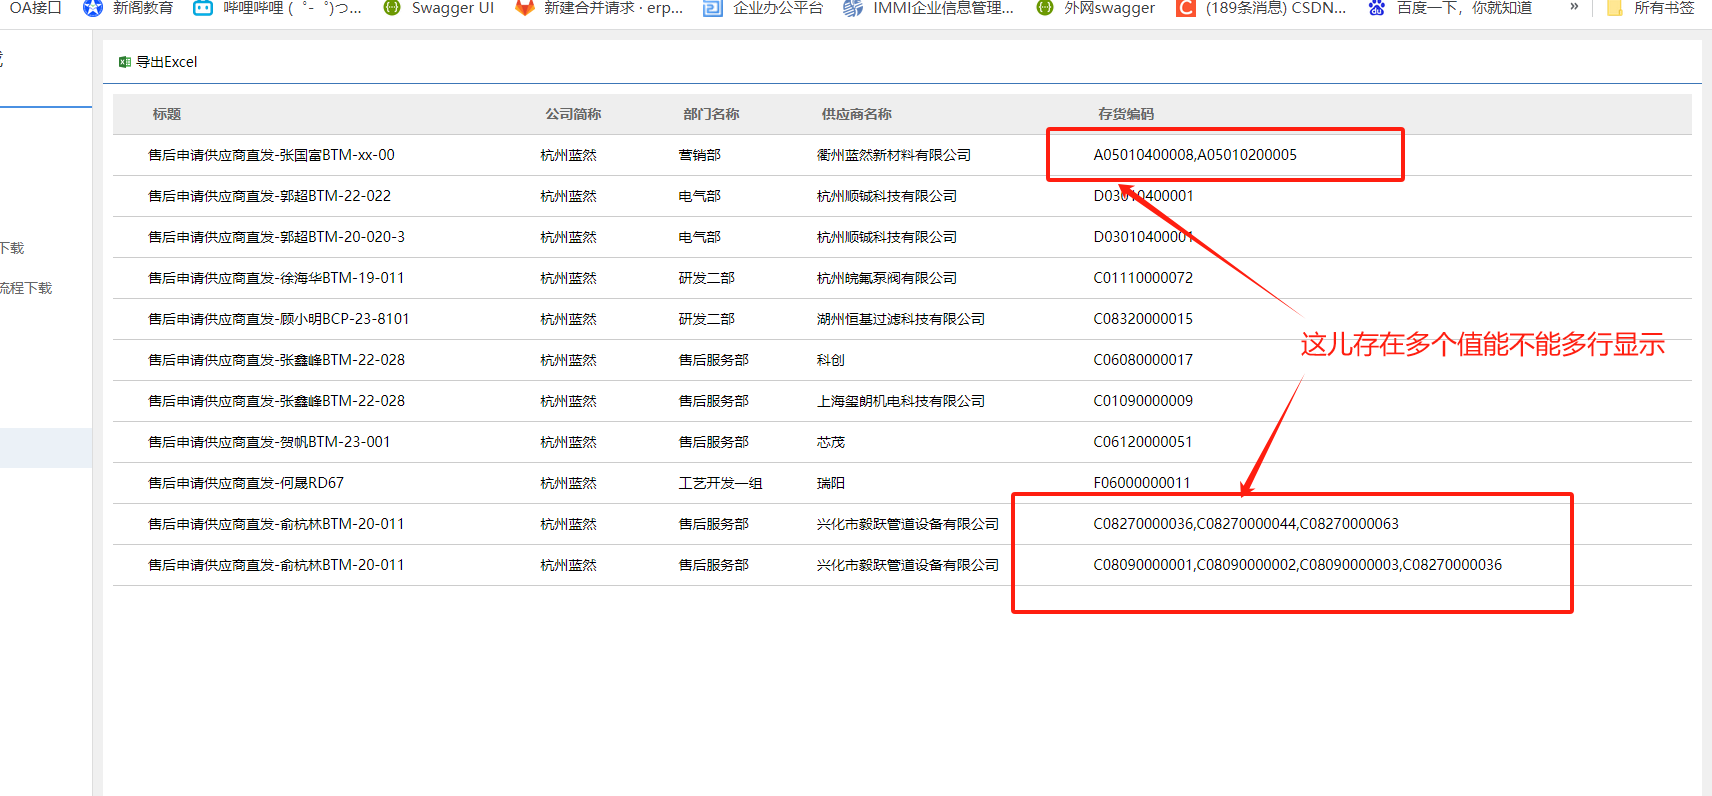Click 电气部 in the 郭超BTM-22-022 row
The width and height of the screenshot is (1712, 796).
click(699, 196)
